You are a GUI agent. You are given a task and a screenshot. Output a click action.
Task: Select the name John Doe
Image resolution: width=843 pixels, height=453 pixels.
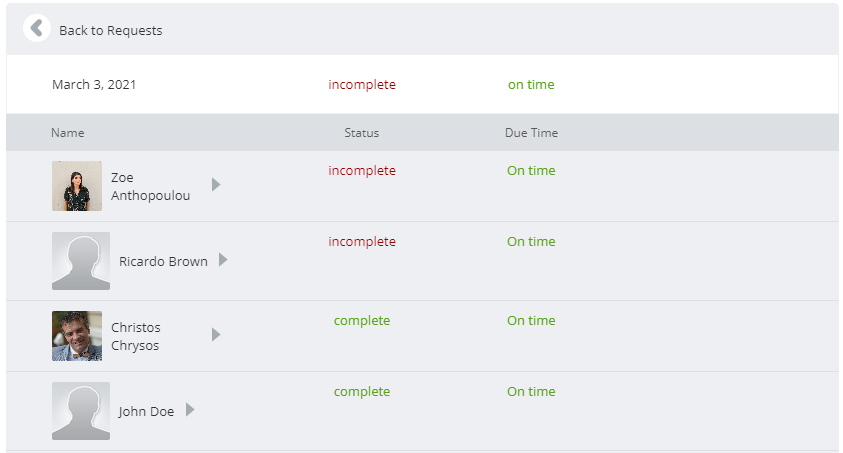tap(146, 412)
